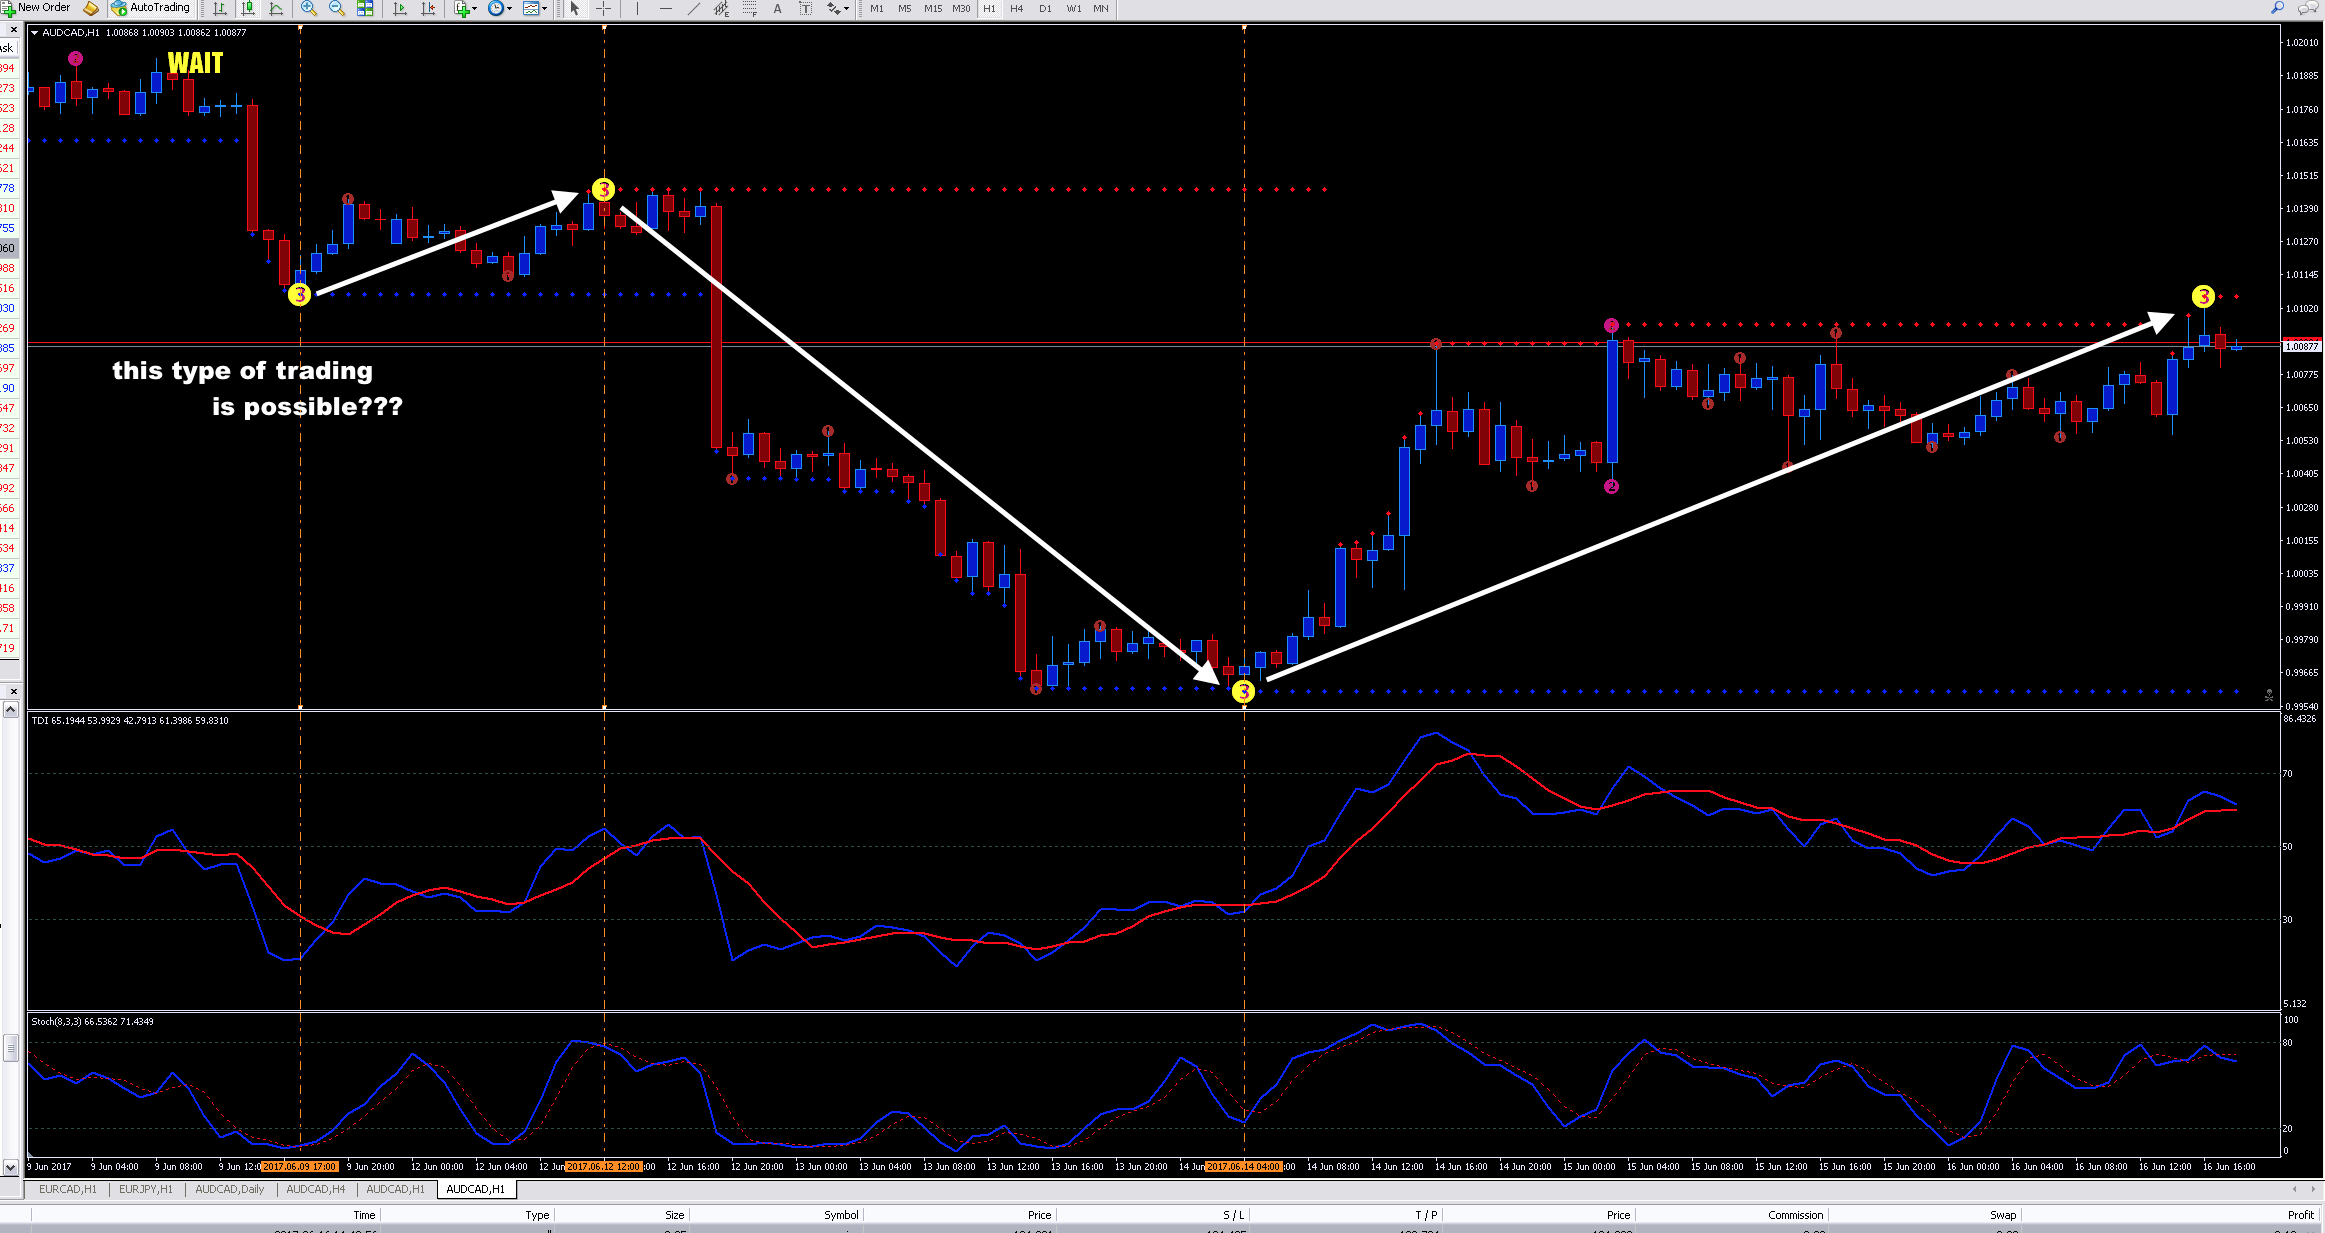Click the New Order button
This screenshot has height=1233, width=2325.
pyautogui.click(x=36, y=8)
